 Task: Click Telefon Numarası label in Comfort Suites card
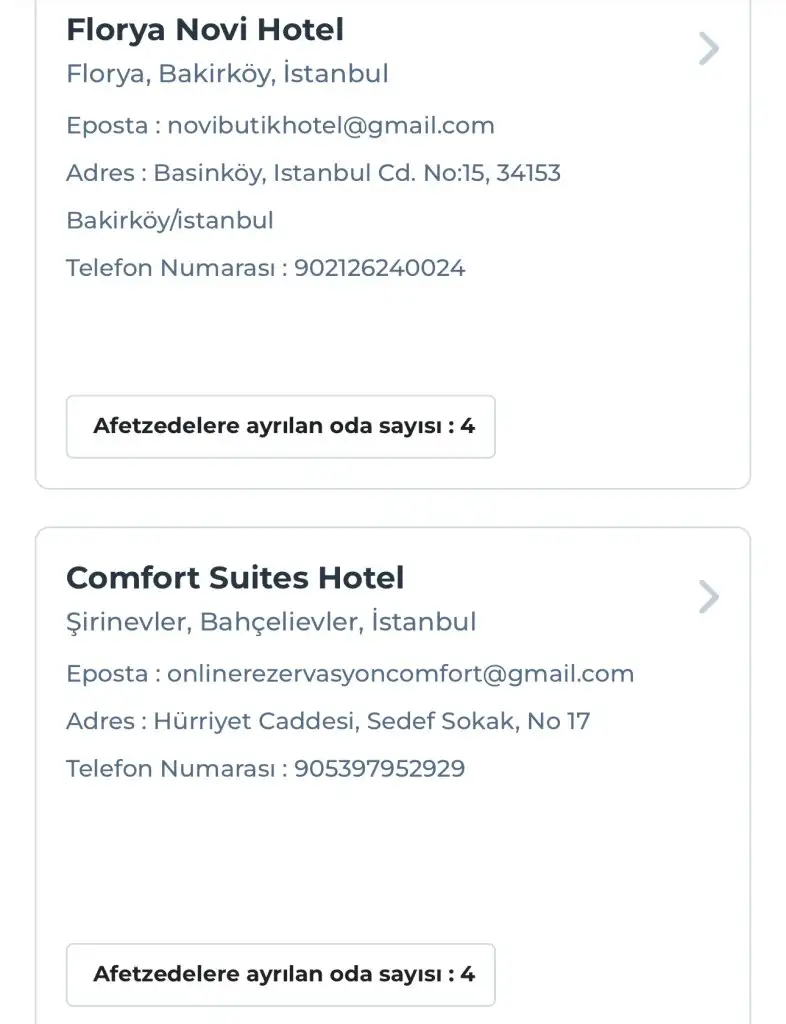coord(170,769)
